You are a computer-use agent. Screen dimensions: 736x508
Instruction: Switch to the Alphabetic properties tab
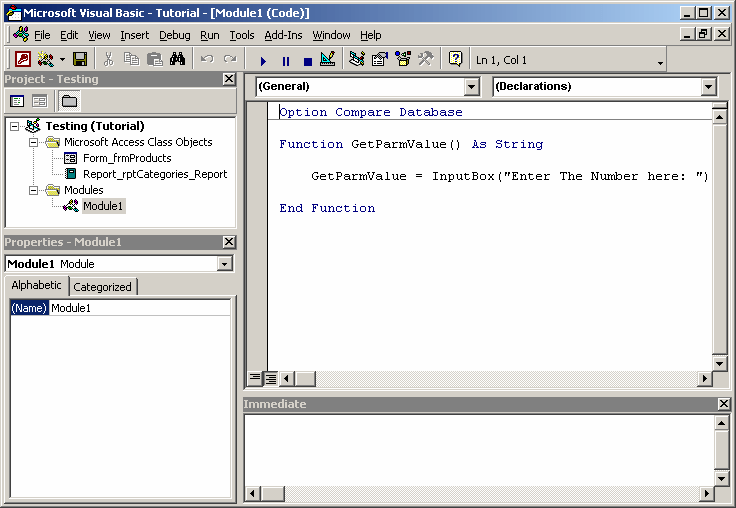pyautogui.click(x=37, y=285)
